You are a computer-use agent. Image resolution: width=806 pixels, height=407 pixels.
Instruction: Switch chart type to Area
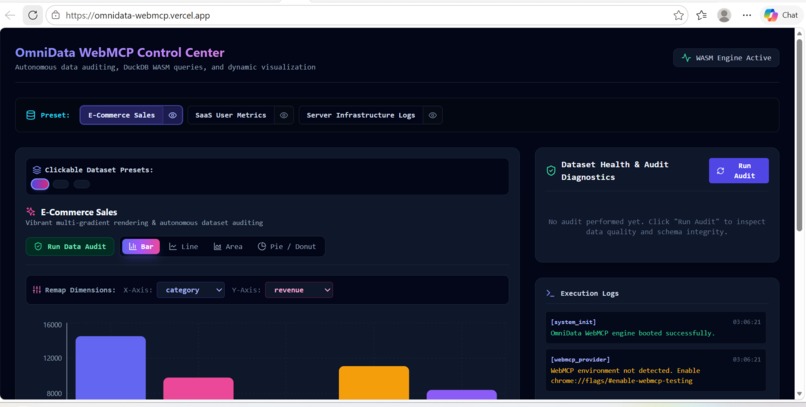point(228,247)
